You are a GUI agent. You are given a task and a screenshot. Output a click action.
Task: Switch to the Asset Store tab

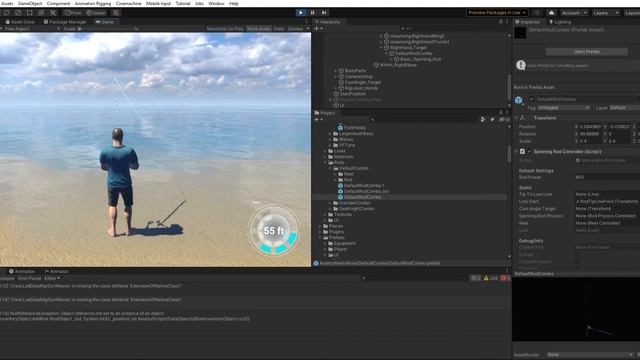20,22
